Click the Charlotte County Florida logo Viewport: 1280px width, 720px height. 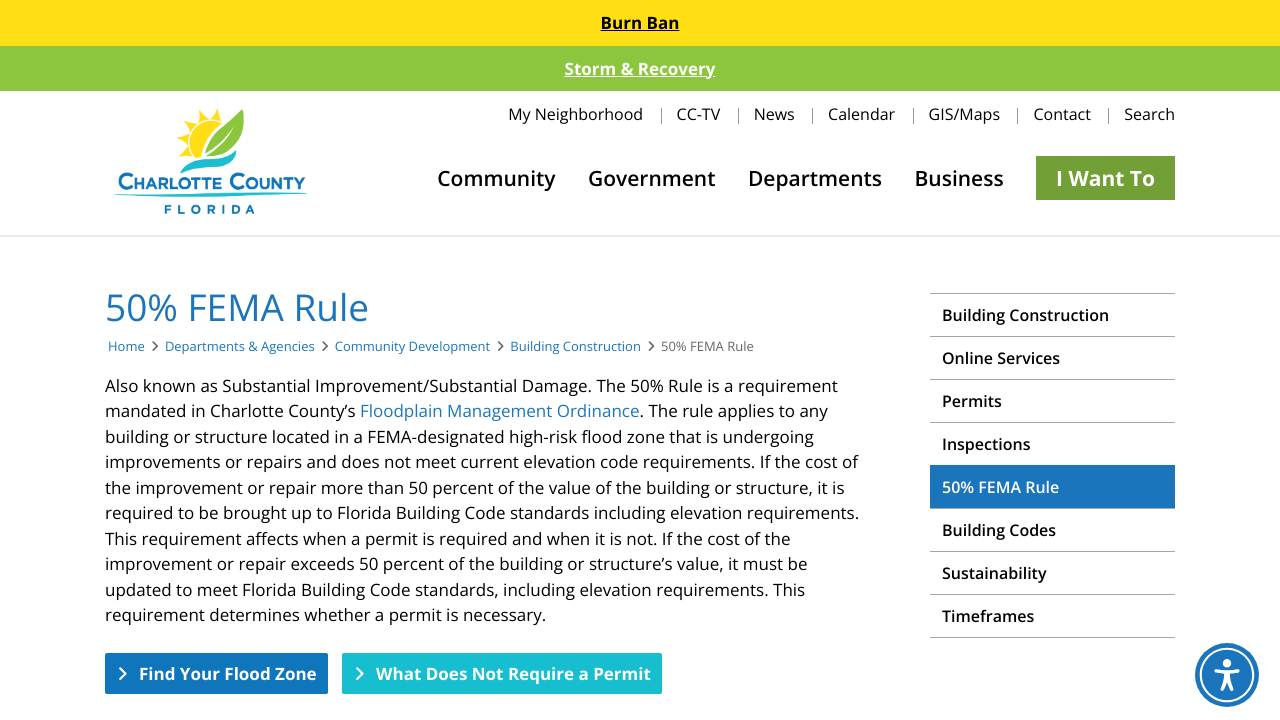[x=210, y=160]
